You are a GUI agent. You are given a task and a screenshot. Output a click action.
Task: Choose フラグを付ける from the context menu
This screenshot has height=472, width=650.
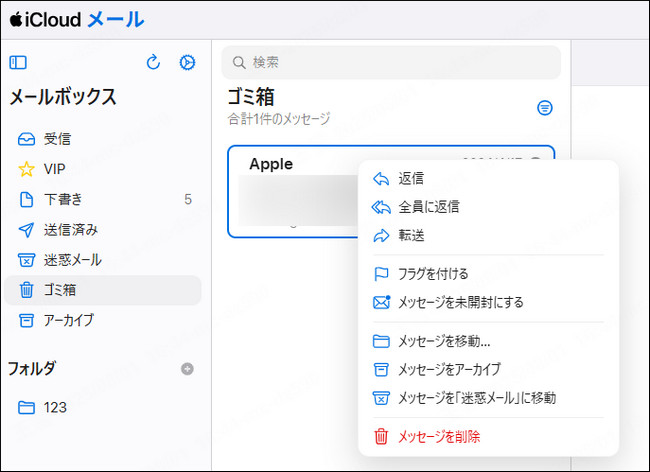coord(488,274)
